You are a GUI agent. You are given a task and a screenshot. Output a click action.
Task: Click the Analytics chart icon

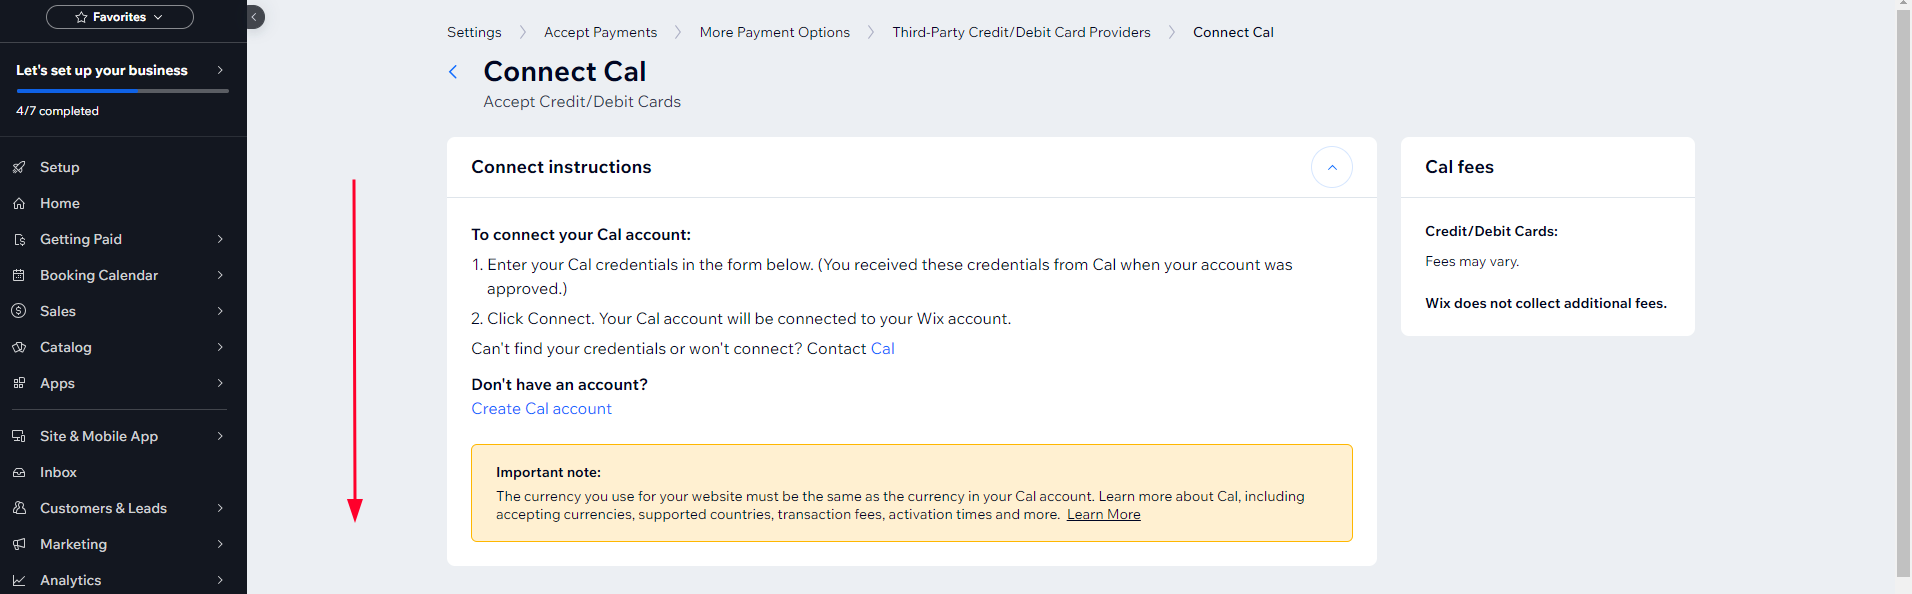[19, 580]
